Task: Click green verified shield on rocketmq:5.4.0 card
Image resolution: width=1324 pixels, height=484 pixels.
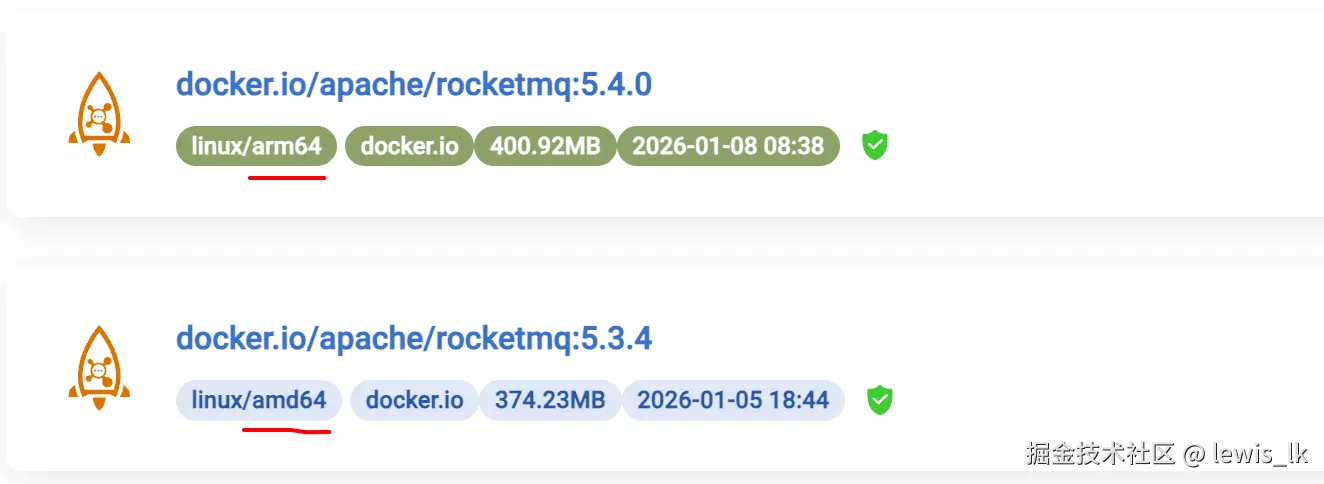Action: 875,146
